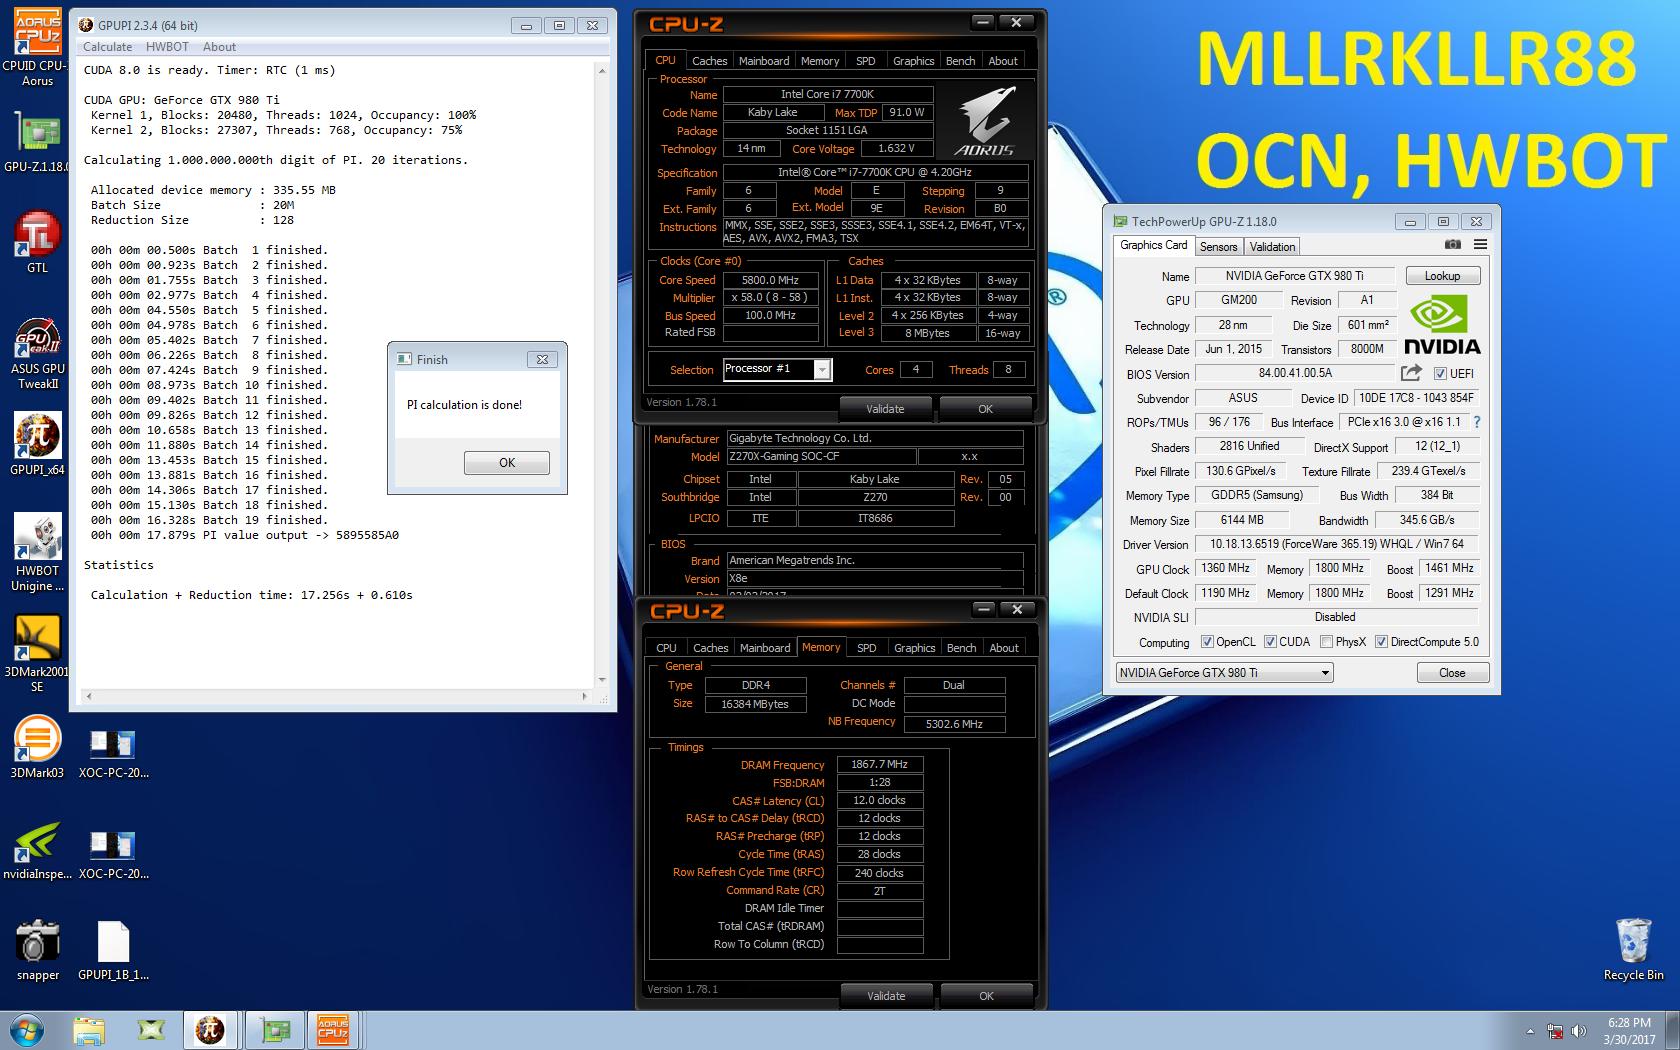Click the GPU name field NVIDIA GeForce GTX 980 Ti
The width and height of the screenshot is (1680, 1050).
coord(1294,276)
